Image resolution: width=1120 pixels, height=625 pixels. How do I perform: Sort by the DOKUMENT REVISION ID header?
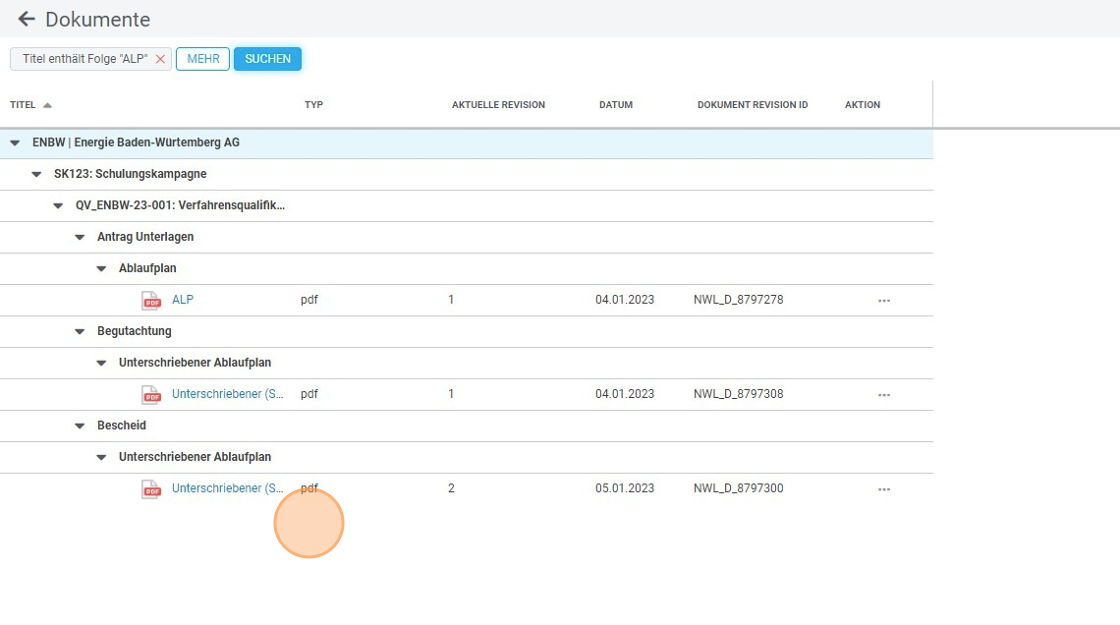[753, 105]
